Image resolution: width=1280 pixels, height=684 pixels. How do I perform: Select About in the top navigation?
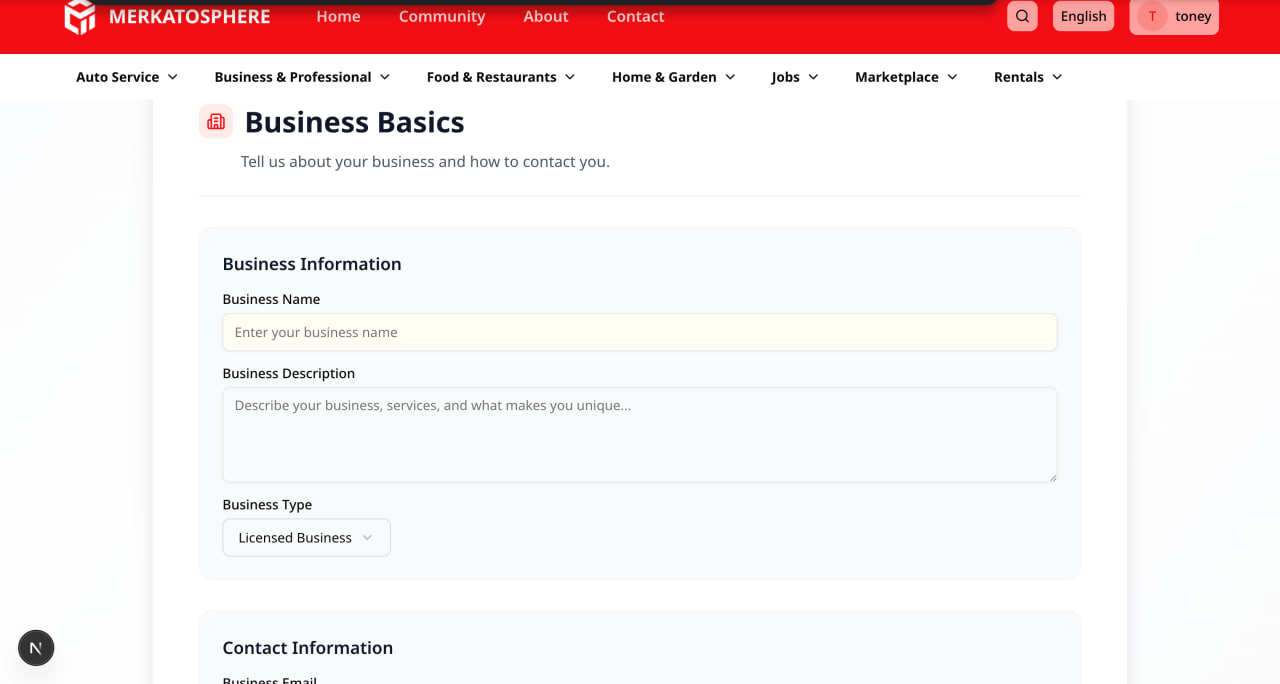click(546, 16)
